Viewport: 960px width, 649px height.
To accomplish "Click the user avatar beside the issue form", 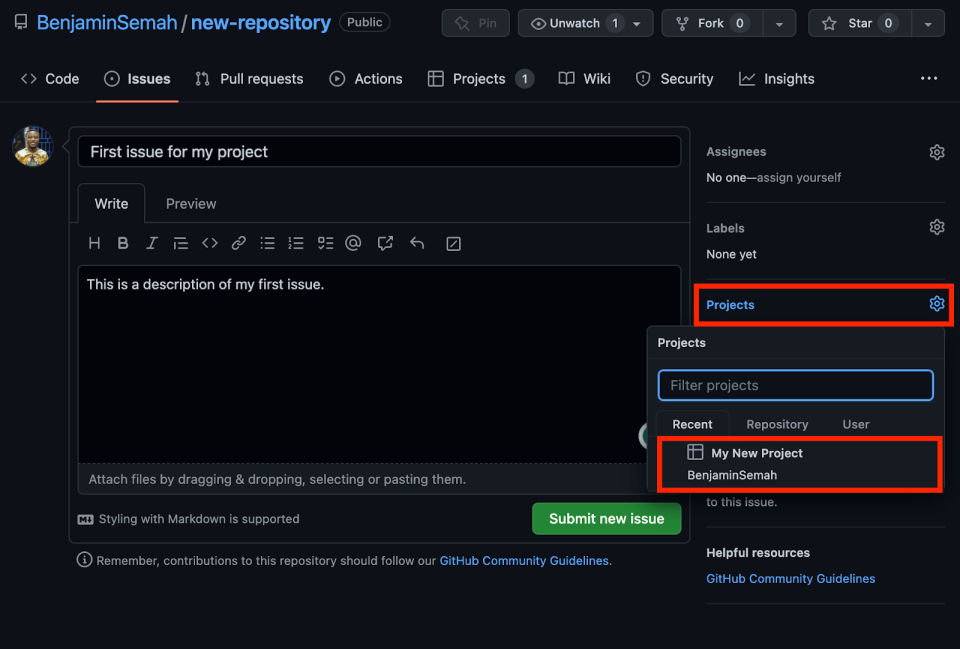I will pos(33,147).
